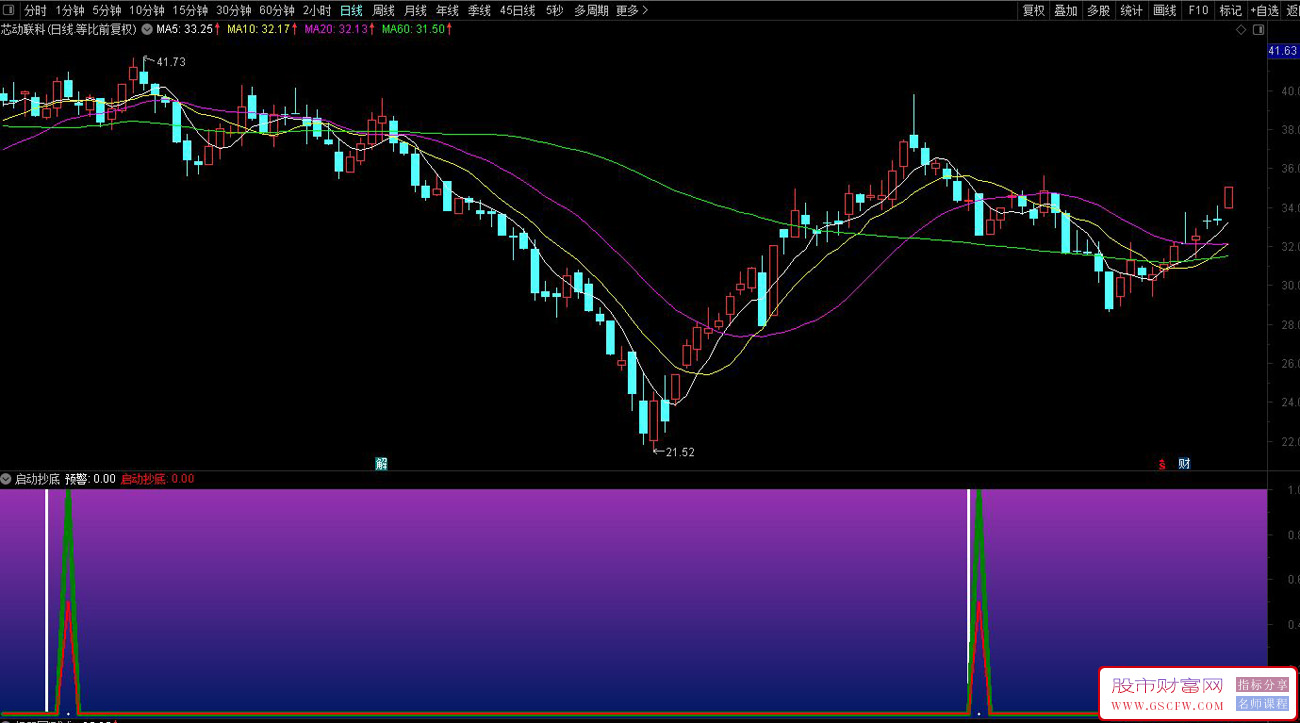Click the red $ marker icon at chart bottom
This screenshot has height=723, width=1300.
[x=1162, y=464]
